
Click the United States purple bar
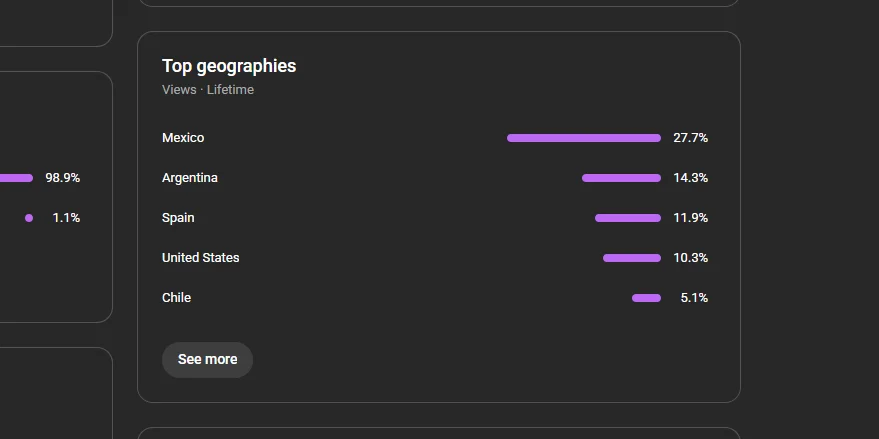point(632,258)
